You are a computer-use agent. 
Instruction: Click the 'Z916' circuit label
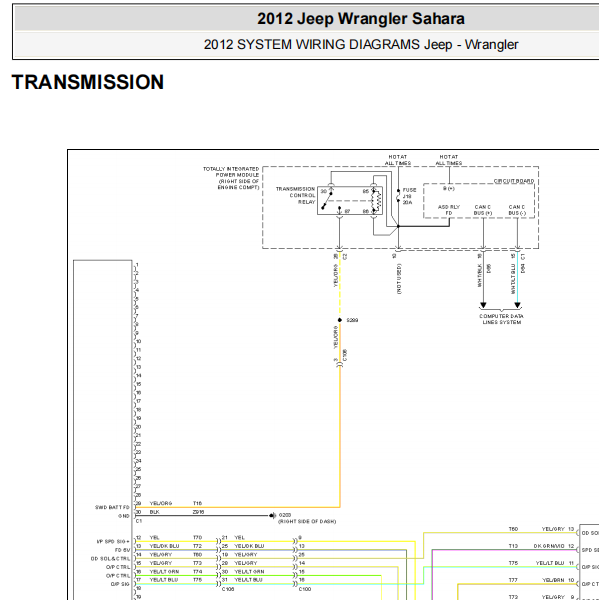(198, 512)
